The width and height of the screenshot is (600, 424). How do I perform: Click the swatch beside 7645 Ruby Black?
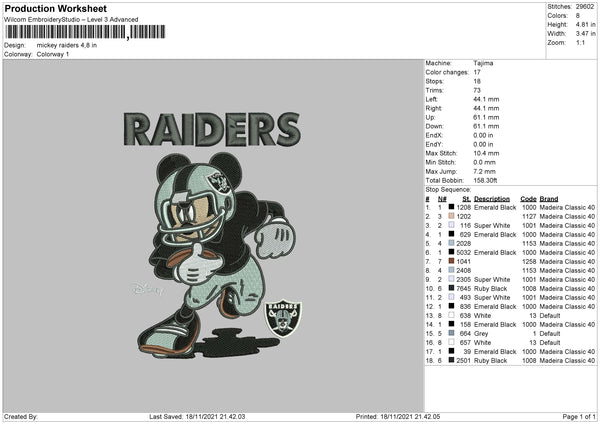451,288
